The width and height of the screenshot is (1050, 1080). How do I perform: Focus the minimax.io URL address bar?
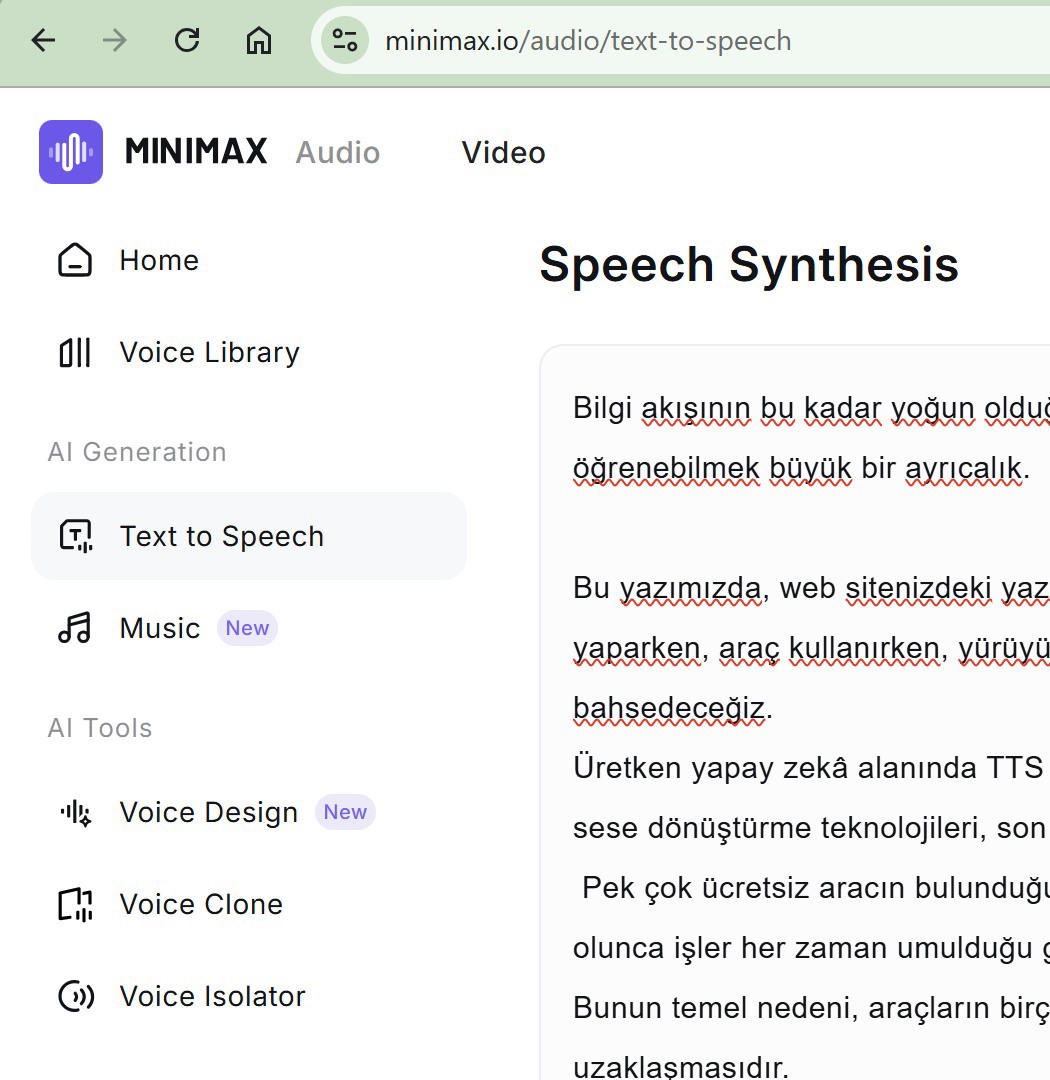pos(650,41)
